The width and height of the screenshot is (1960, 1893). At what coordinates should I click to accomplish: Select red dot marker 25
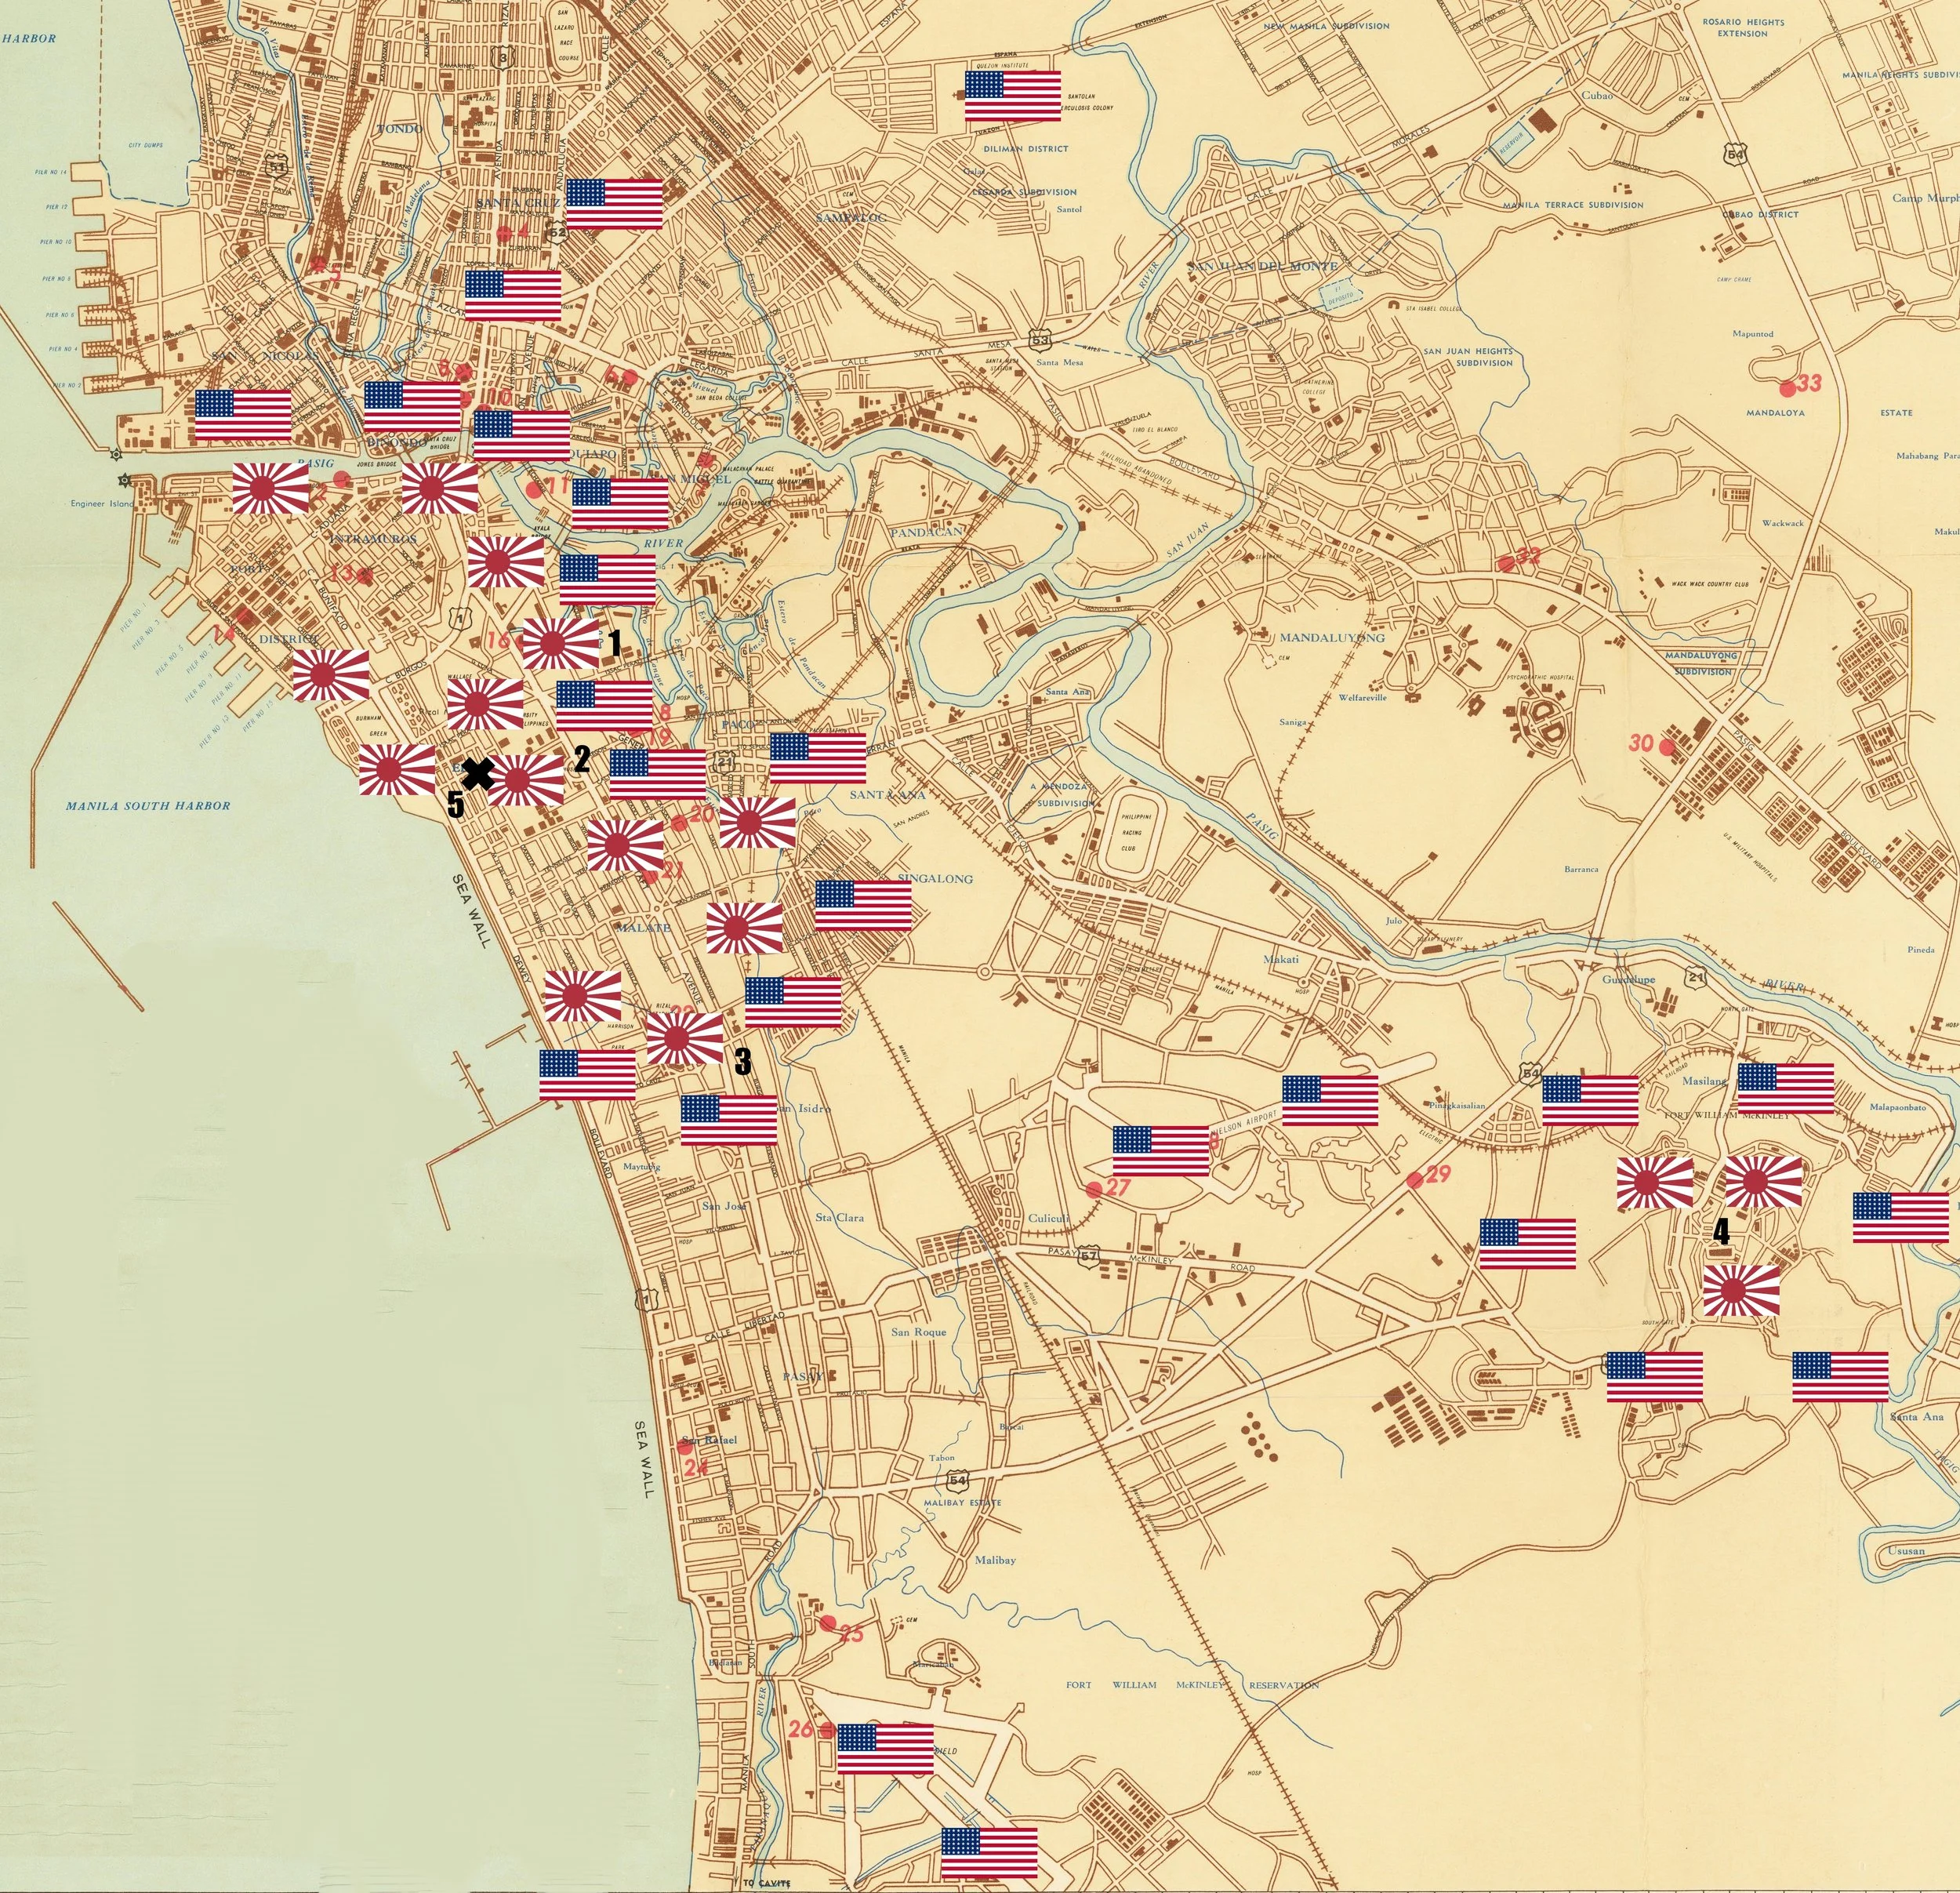pyautogui.click(x=827, y=1622)
